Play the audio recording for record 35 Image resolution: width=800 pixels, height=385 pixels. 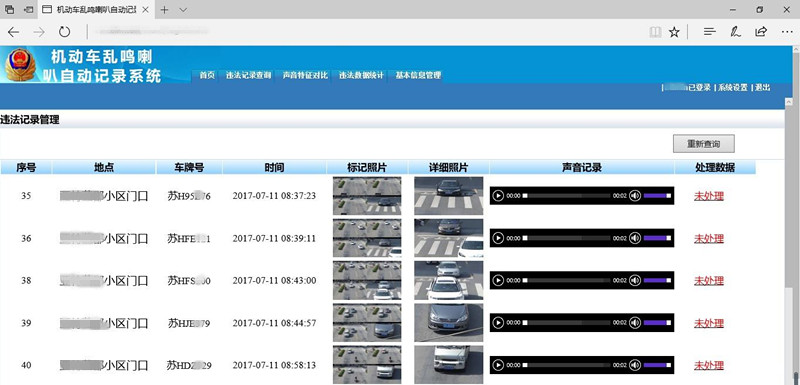(498, 195)
